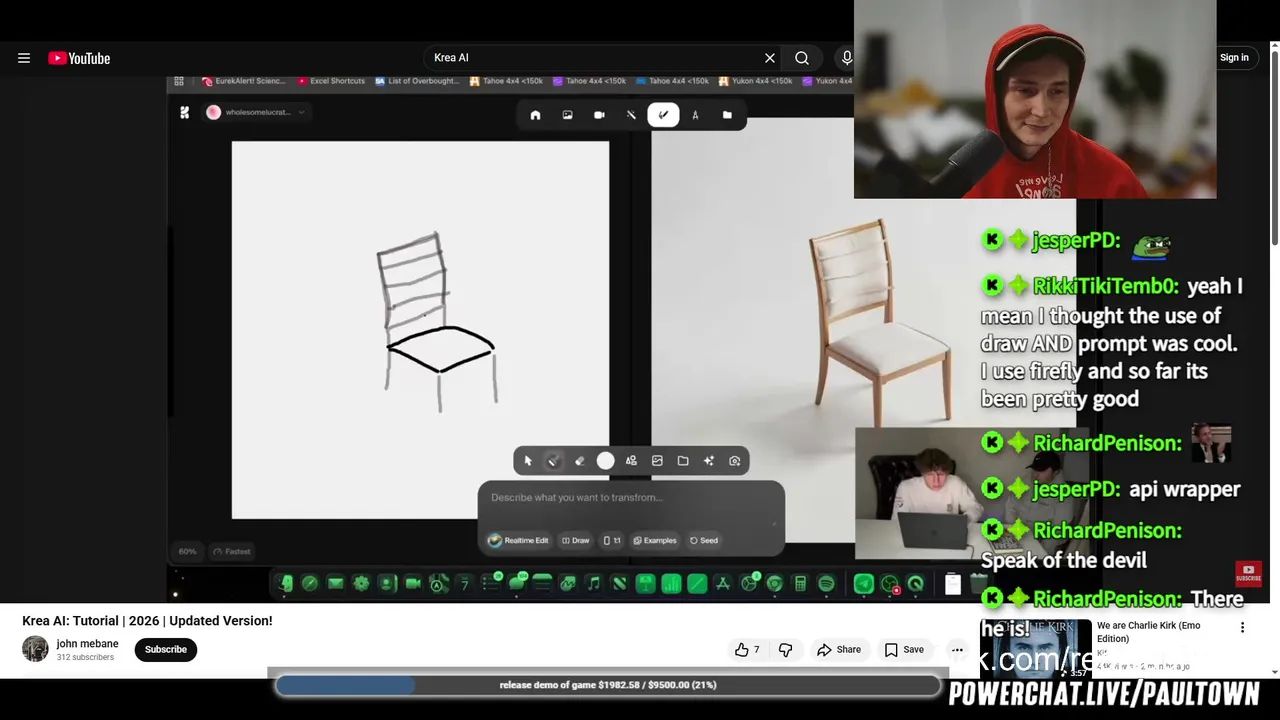Viewport: 1280px width, 720px height.
Task: Open the EurekAlert! Science bookmark
Action: tap(244, 81)
